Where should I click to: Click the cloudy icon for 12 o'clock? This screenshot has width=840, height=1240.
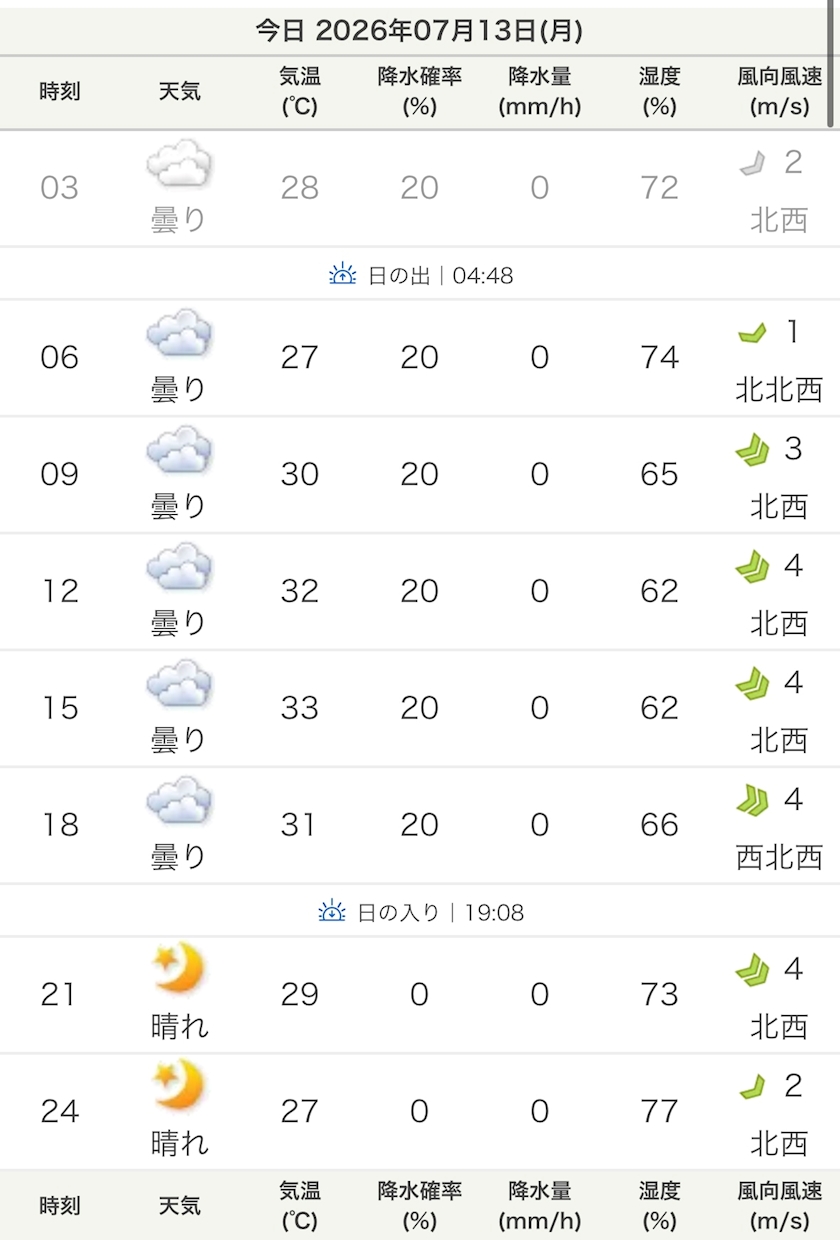point(179,567)
